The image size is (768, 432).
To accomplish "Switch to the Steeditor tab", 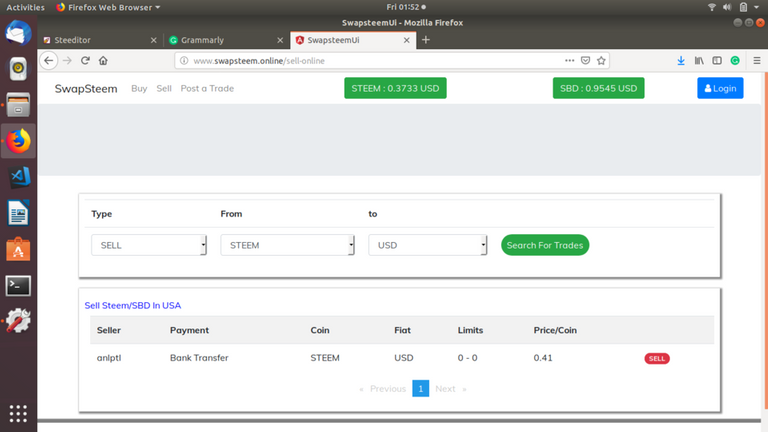I will click(x=100, y=40).
